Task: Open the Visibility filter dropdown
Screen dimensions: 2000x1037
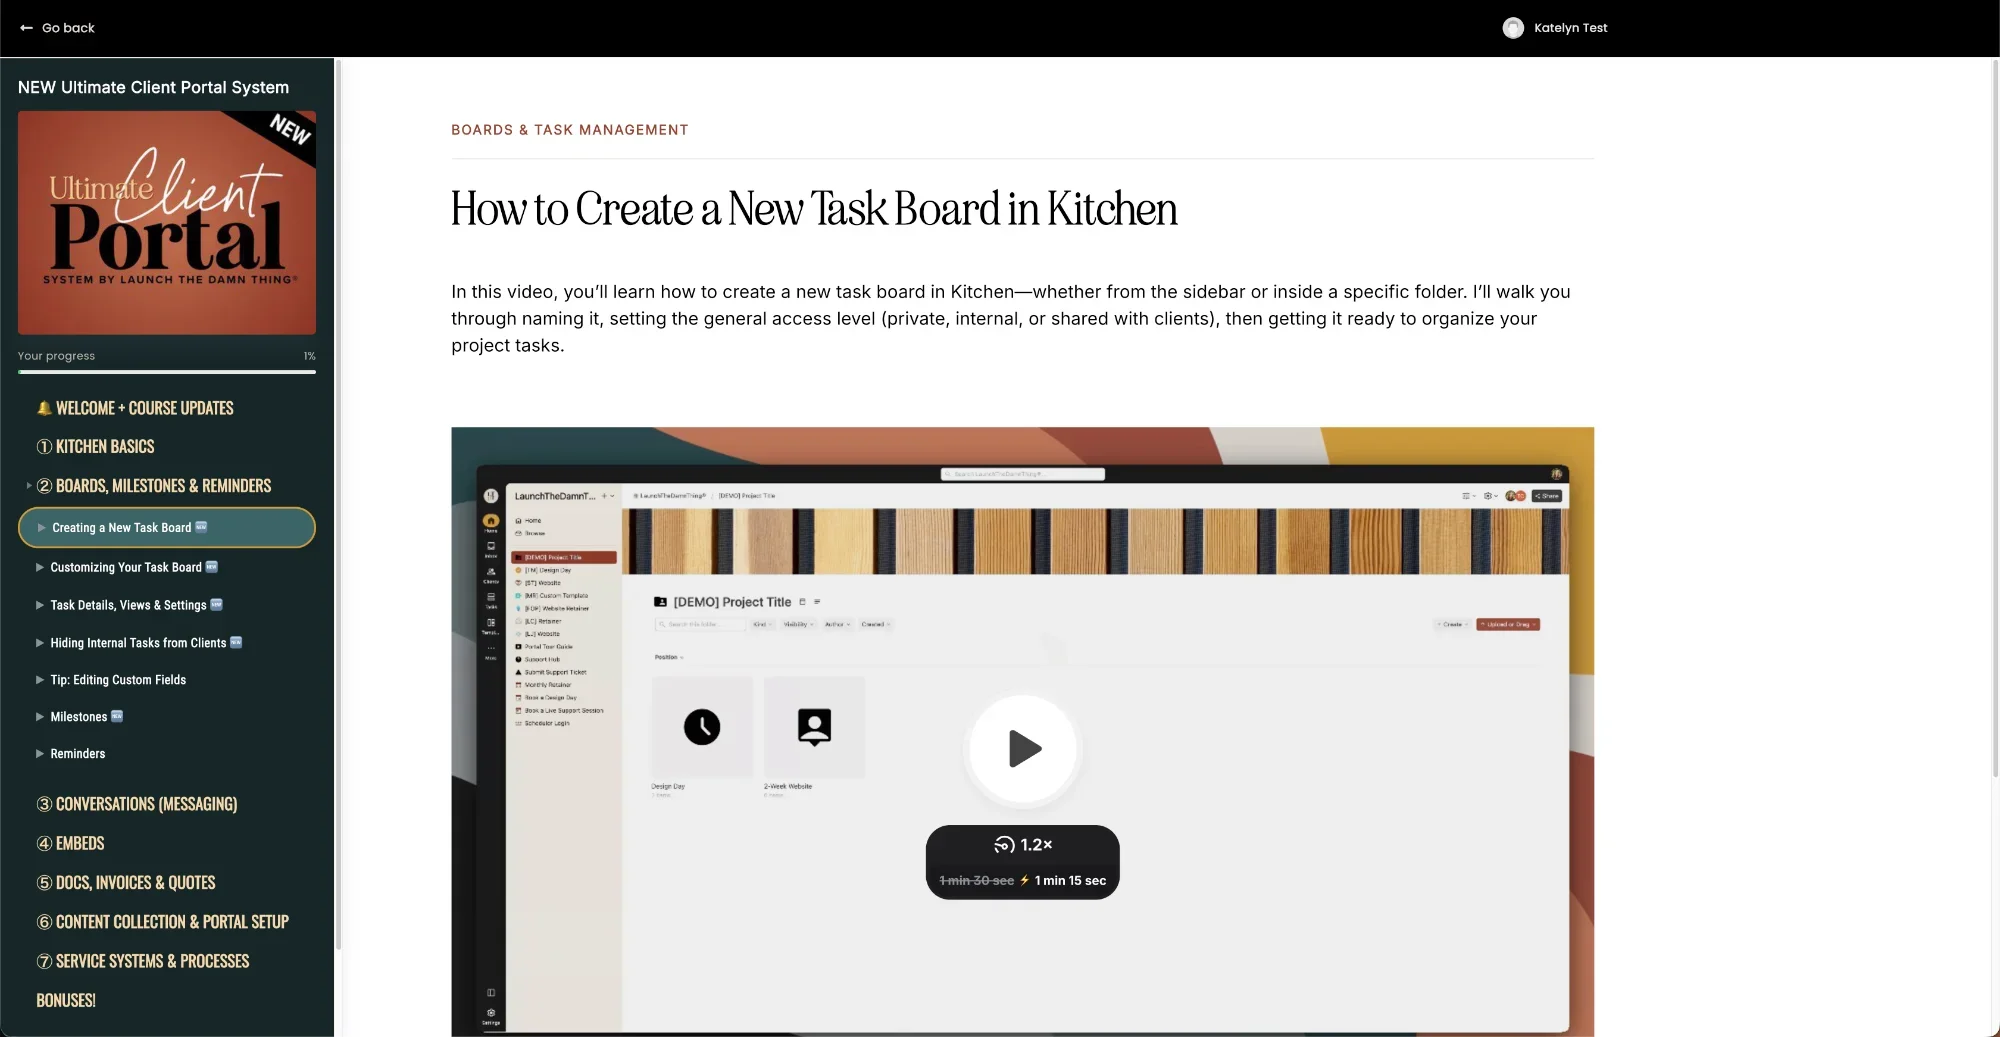Action: coord(796,624)
